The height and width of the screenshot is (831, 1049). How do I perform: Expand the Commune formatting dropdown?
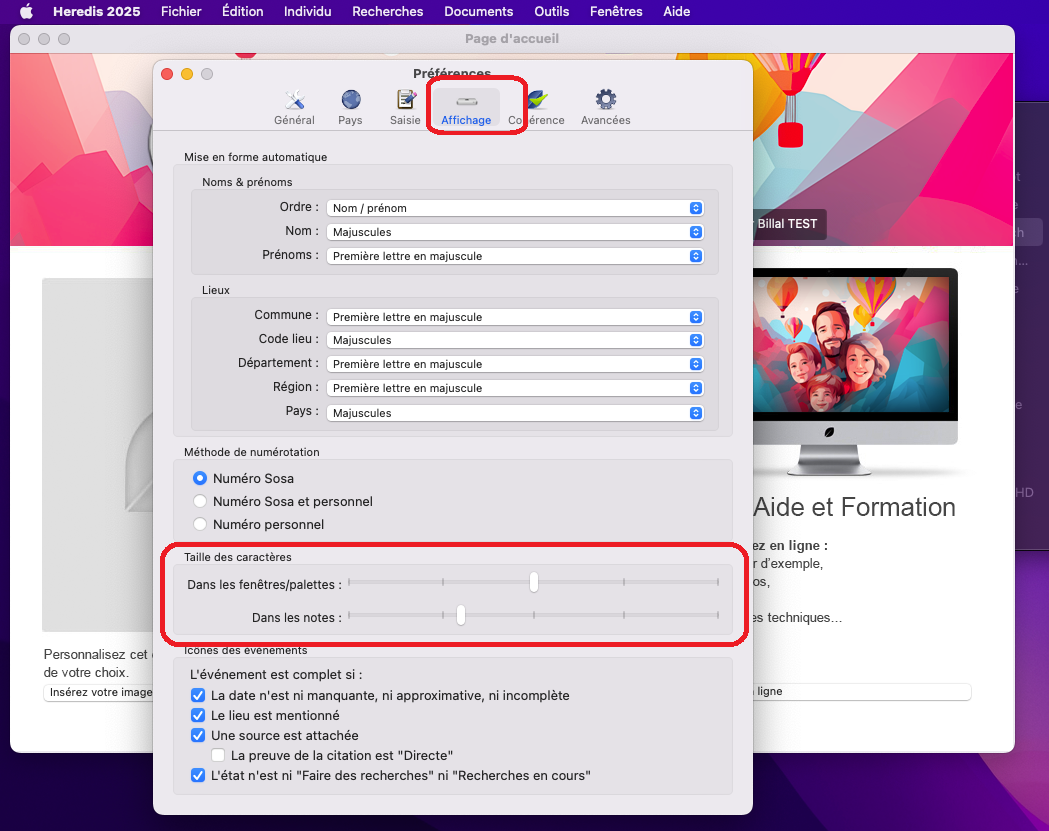(516, 317)
